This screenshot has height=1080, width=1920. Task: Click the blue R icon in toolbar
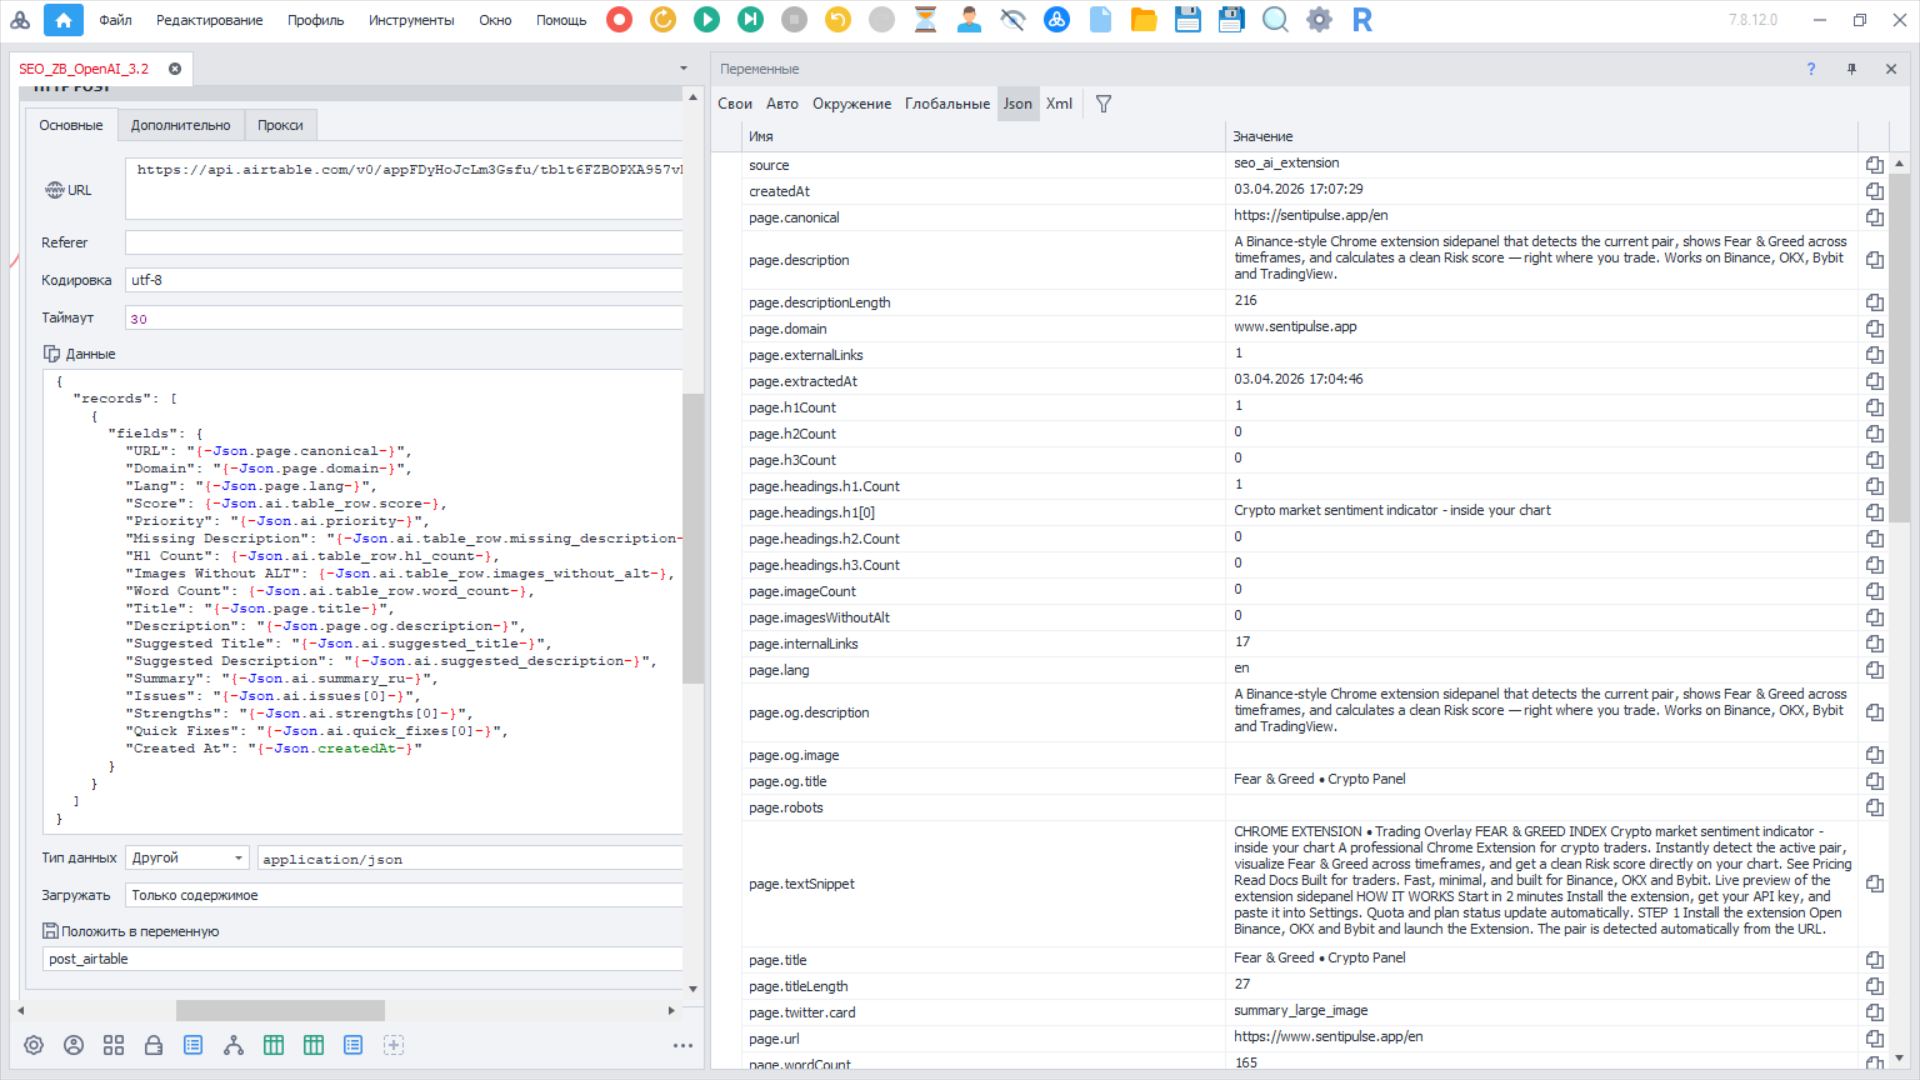(x=1362, y=20)
